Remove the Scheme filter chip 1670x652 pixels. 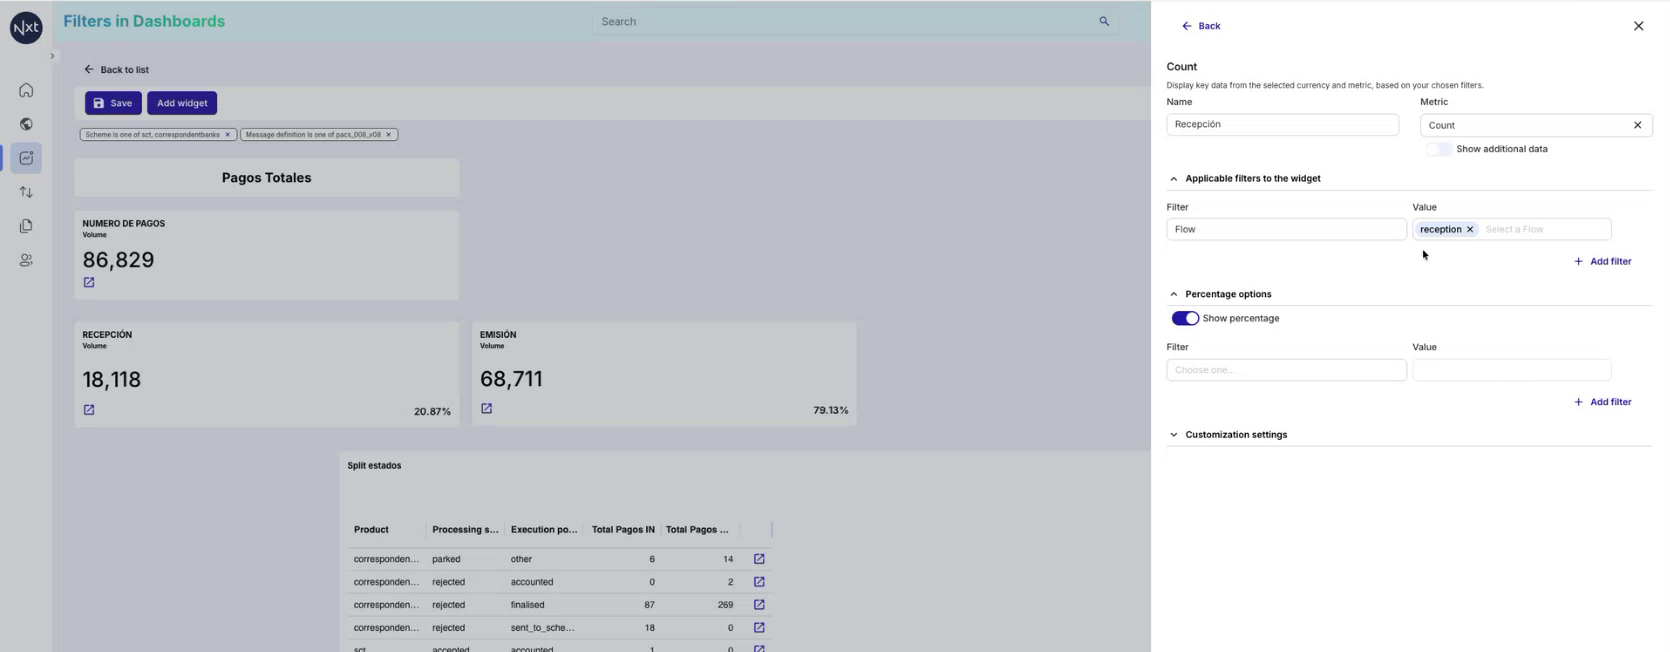click(227, 134)
